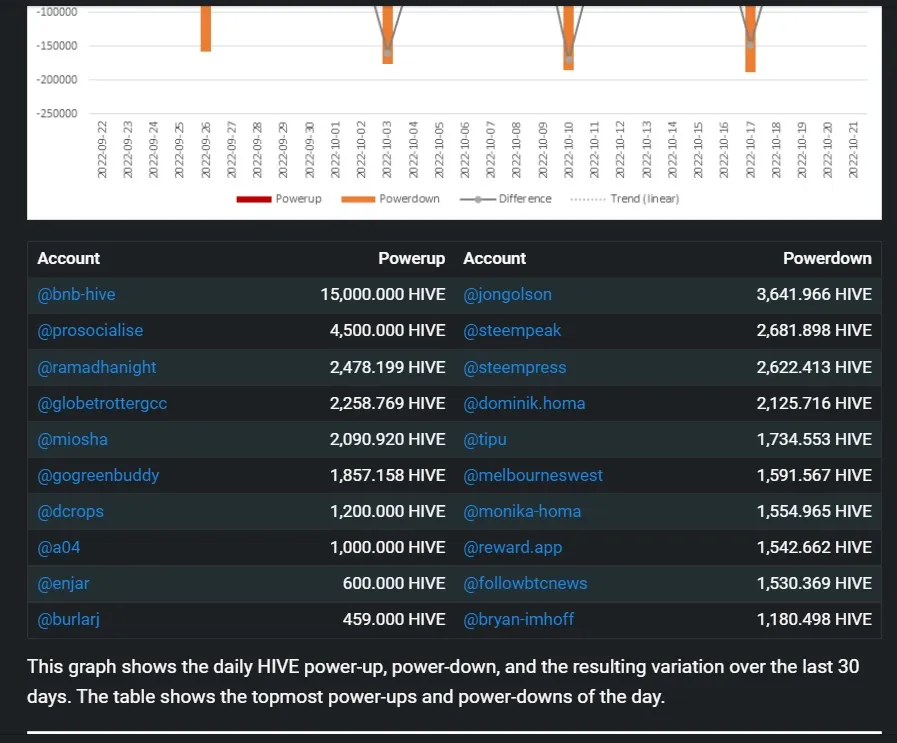Open the @globetrottergcc account link
The image size is (897, 743).
coord(102,403)
